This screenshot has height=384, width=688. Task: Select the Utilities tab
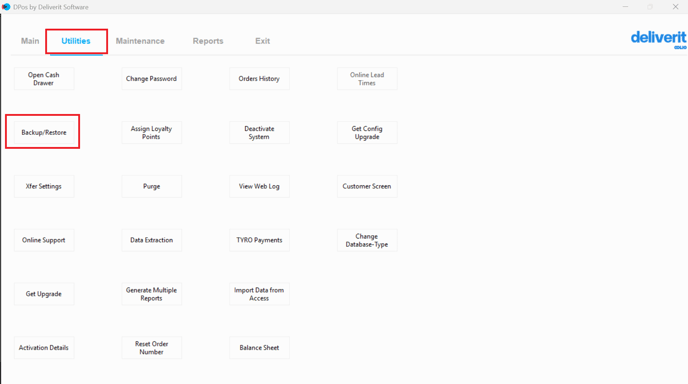pos(76,41)
